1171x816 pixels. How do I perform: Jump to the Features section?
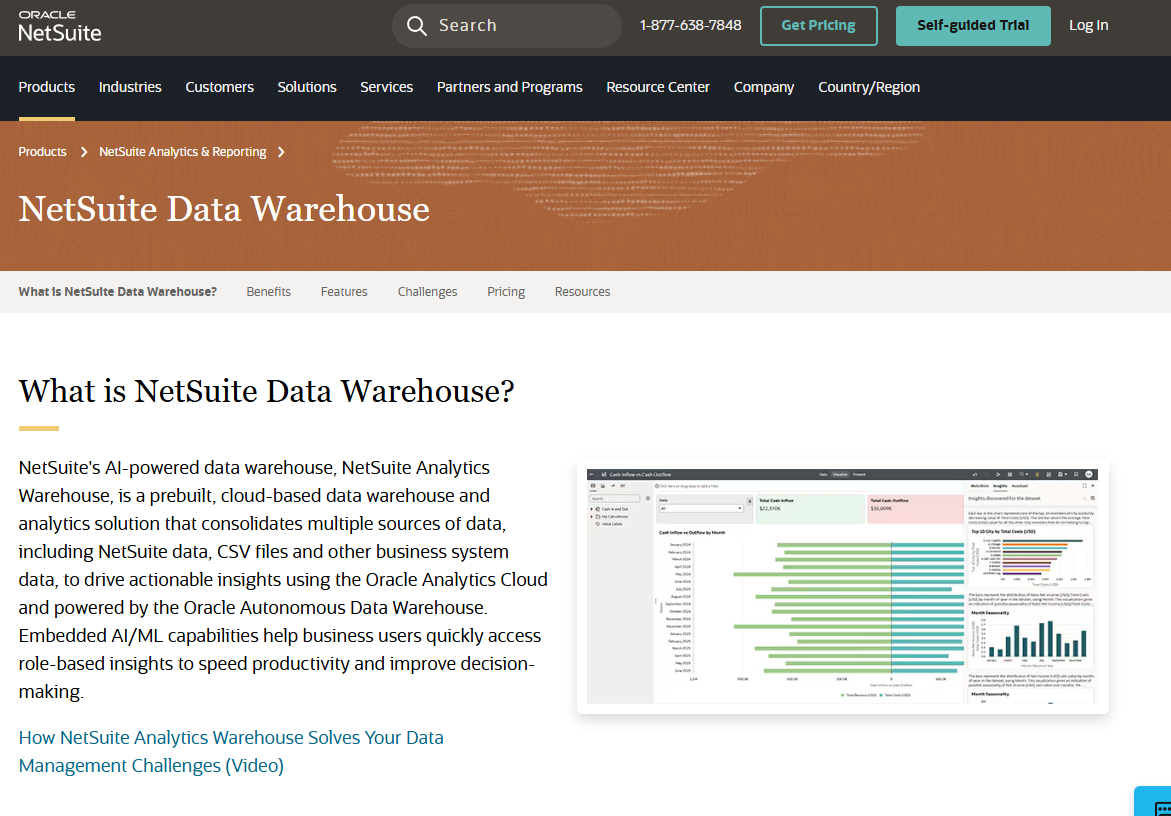344,292
